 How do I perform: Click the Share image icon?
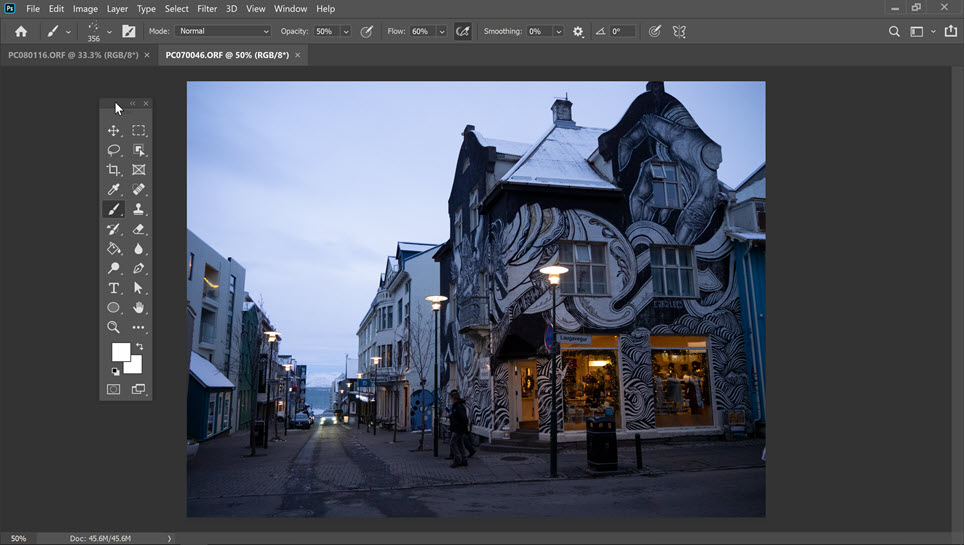951,31
